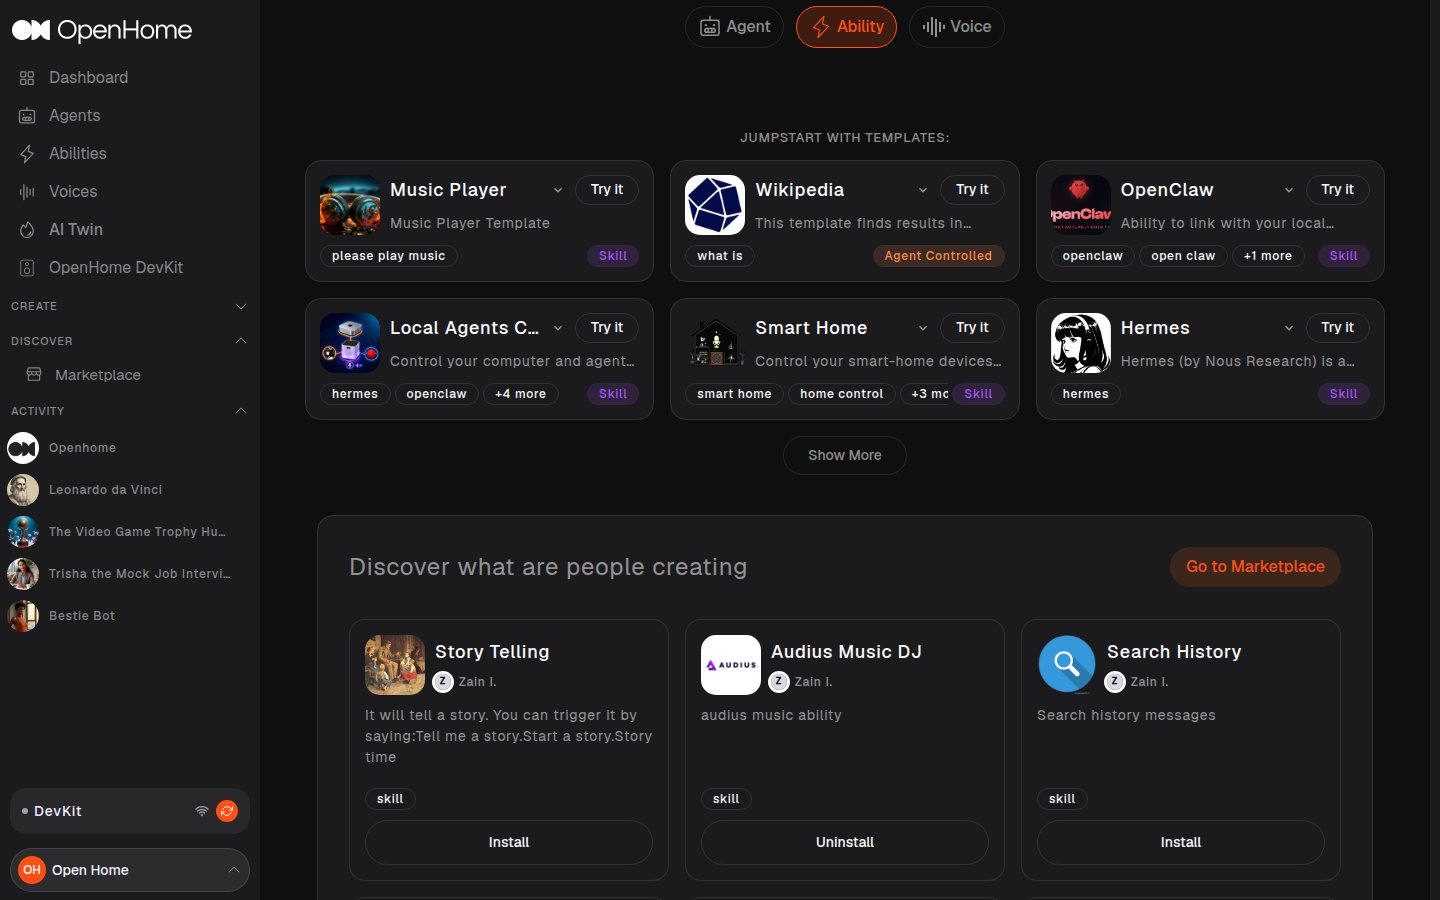This screenshot has height=900, width=1440.
Task: Switch to the Agent tab
Action: point(734,27)
